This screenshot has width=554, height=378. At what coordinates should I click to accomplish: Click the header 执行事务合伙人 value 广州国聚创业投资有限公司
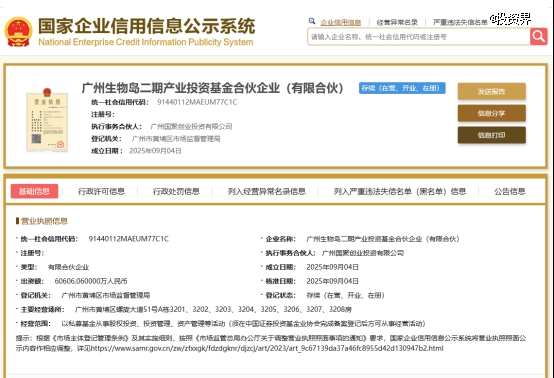click(191, 126)
